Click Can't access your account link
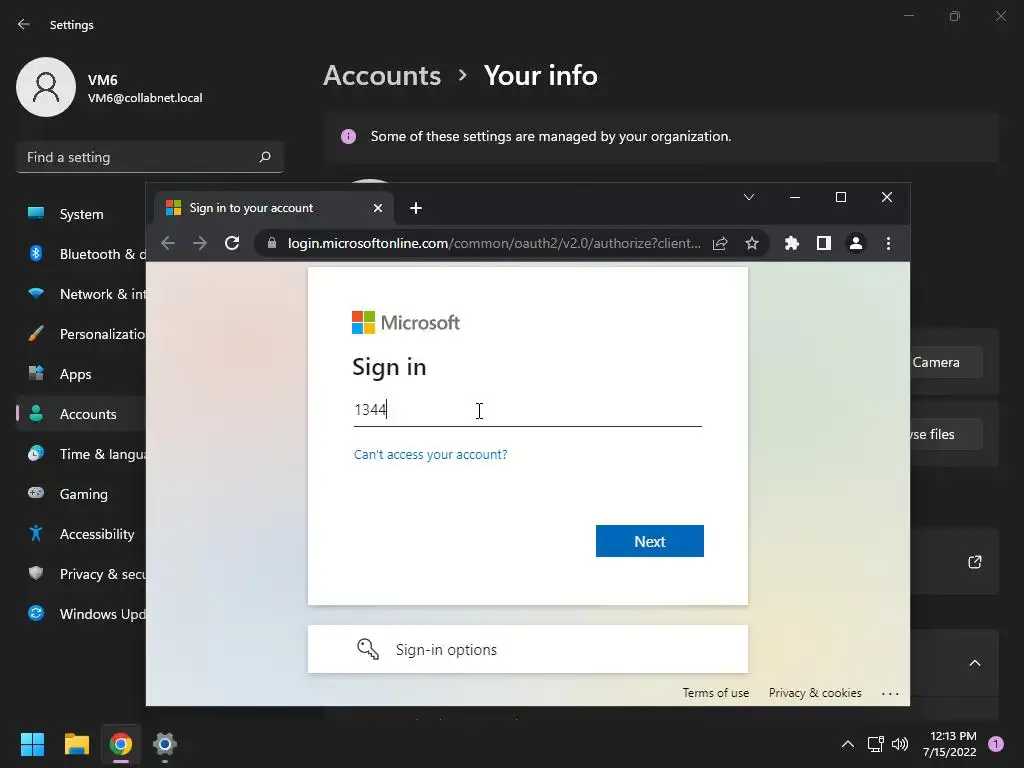 coord(430,455)
